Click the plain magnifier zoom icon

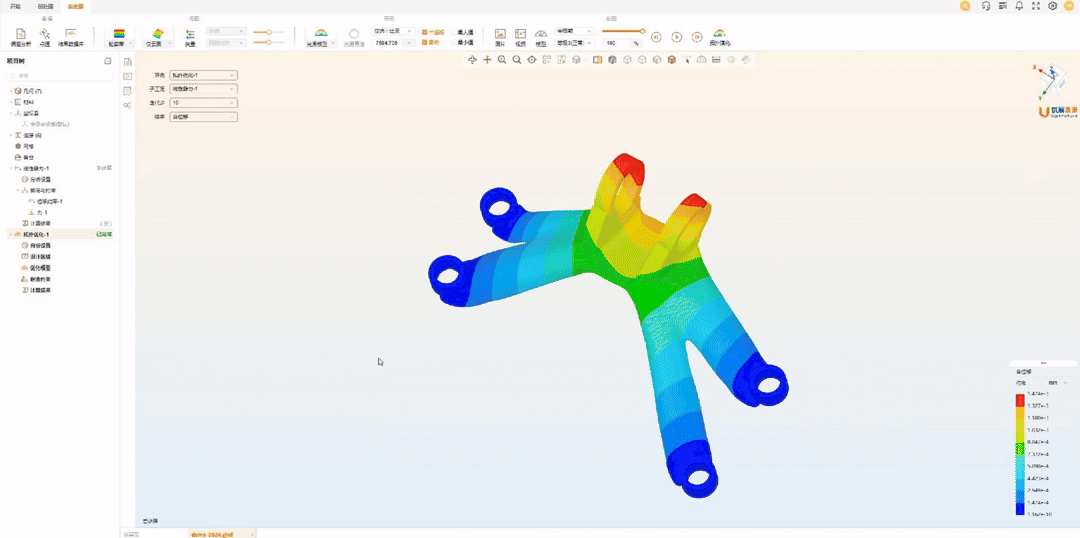517,60
